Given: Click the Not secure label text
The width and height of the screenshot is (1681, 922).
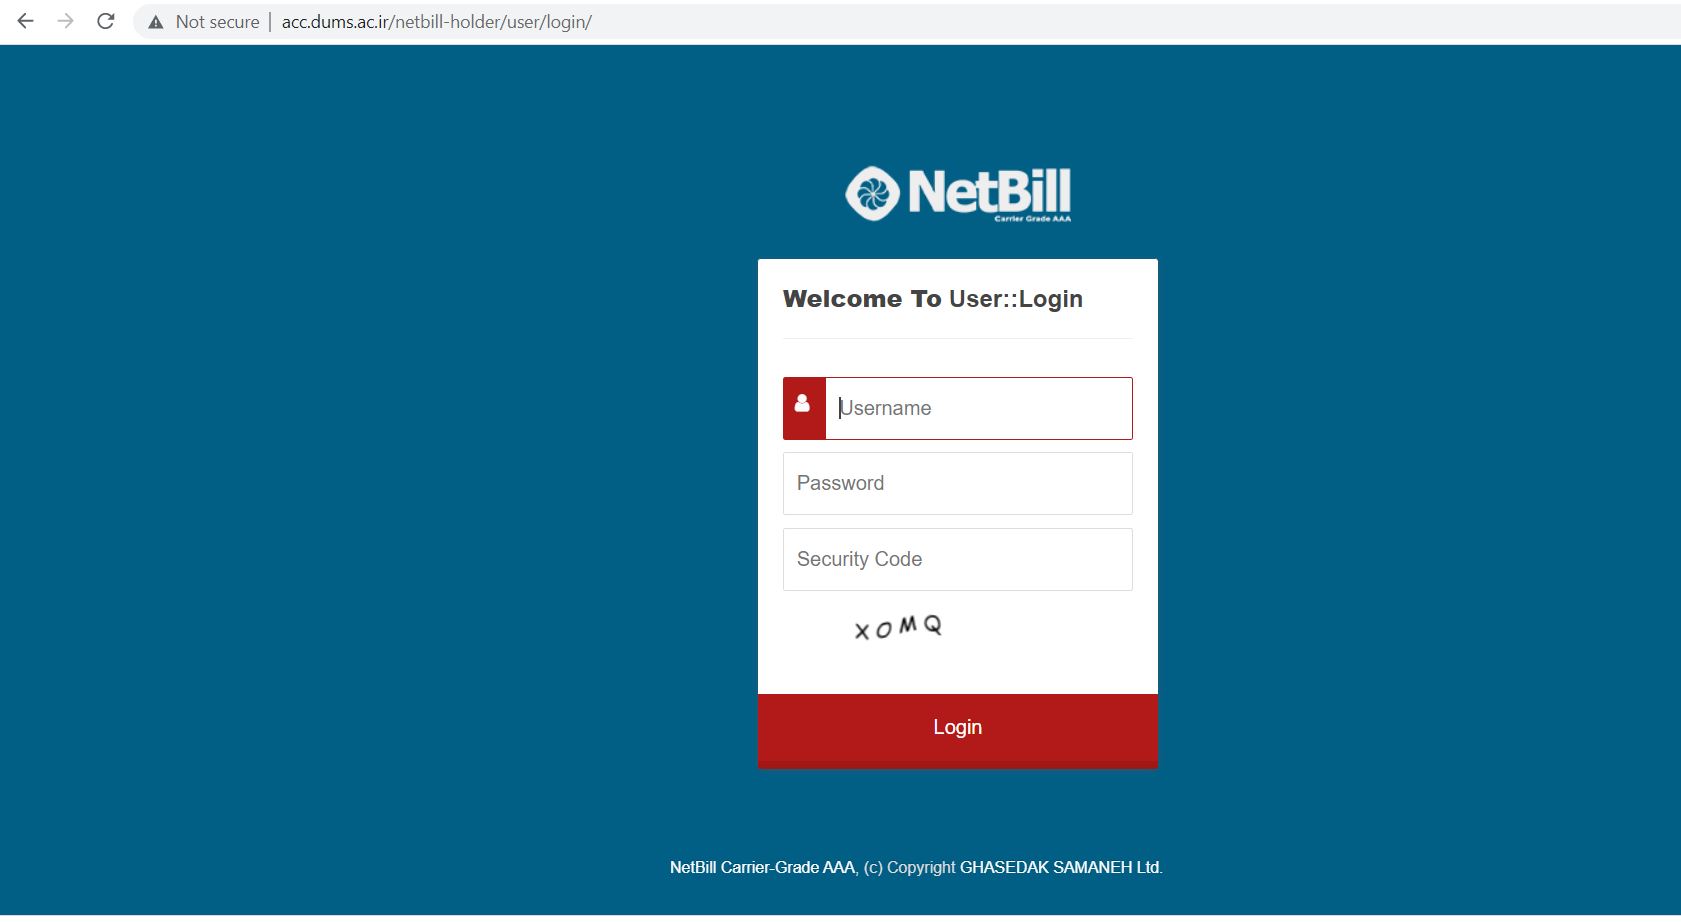Looking at the screenshot, I should click(217, 22).
